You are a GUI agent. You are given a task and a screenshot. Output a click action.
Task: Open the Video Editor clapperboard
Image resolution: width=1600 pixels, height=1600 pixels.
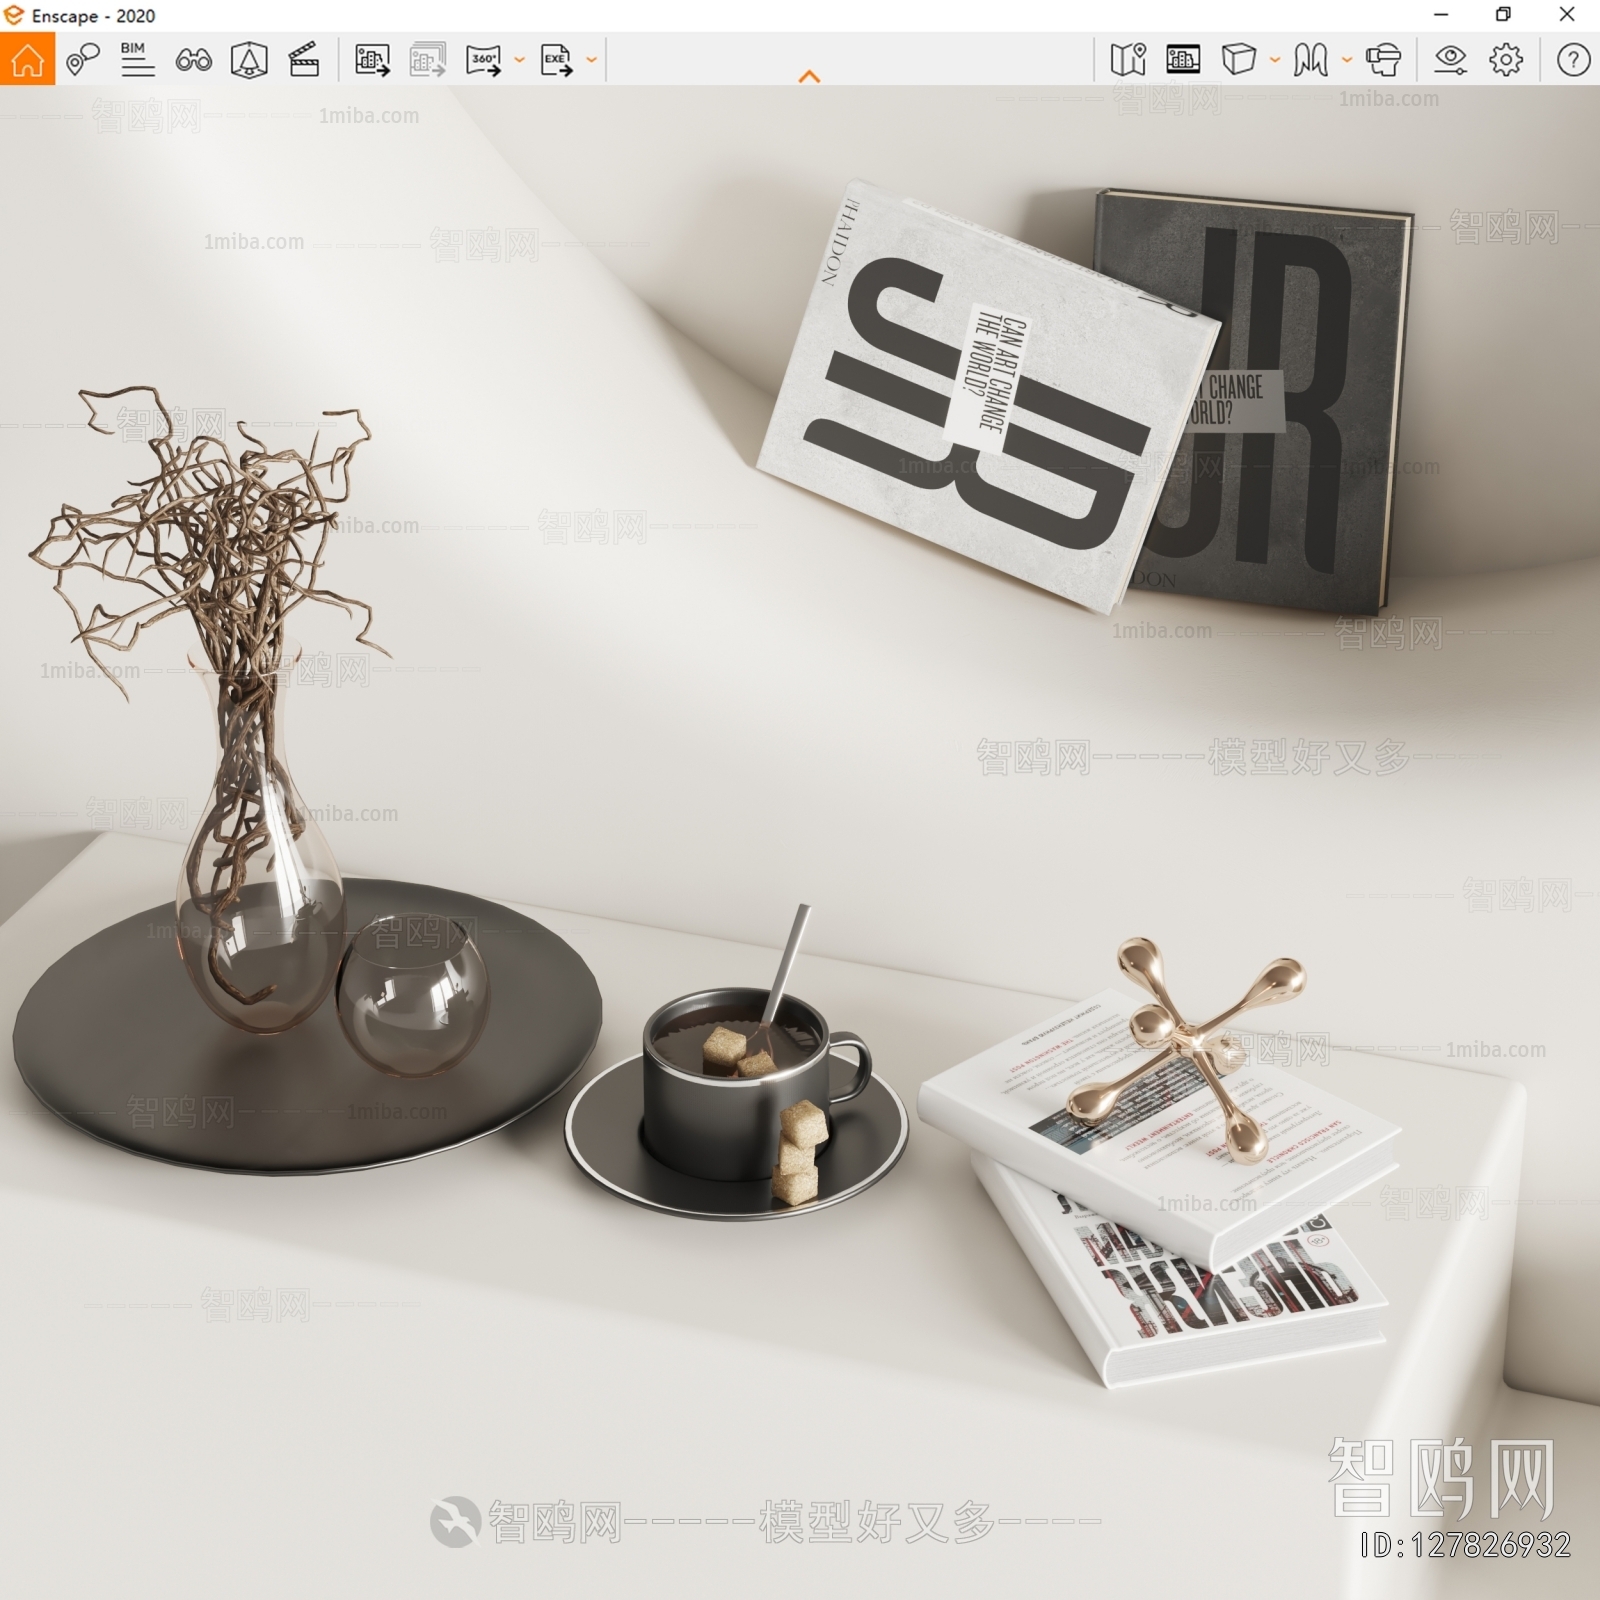pos(304,60)
